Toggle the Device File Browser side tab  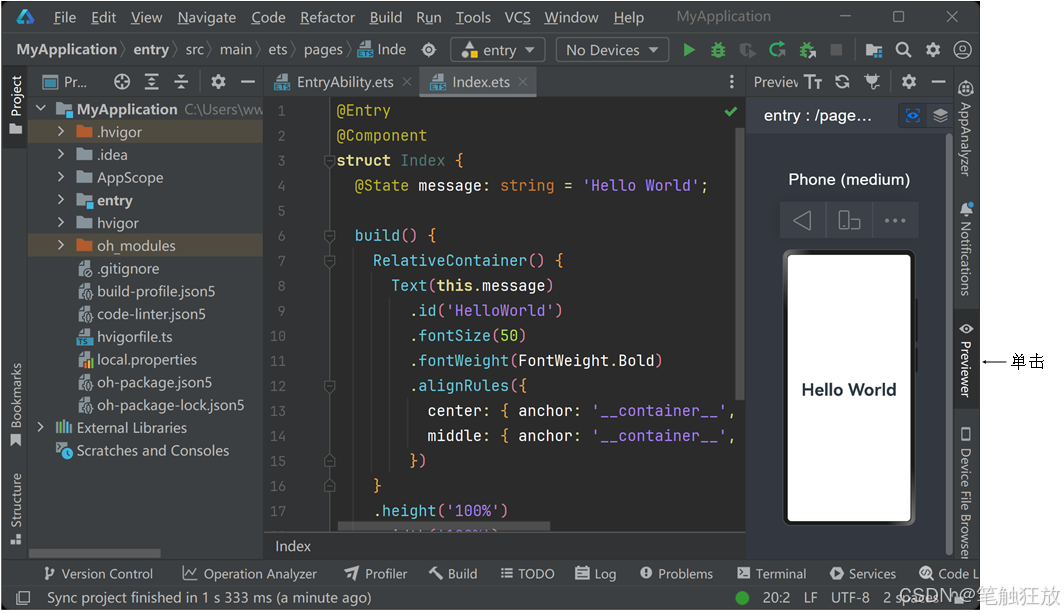(966, 492)
